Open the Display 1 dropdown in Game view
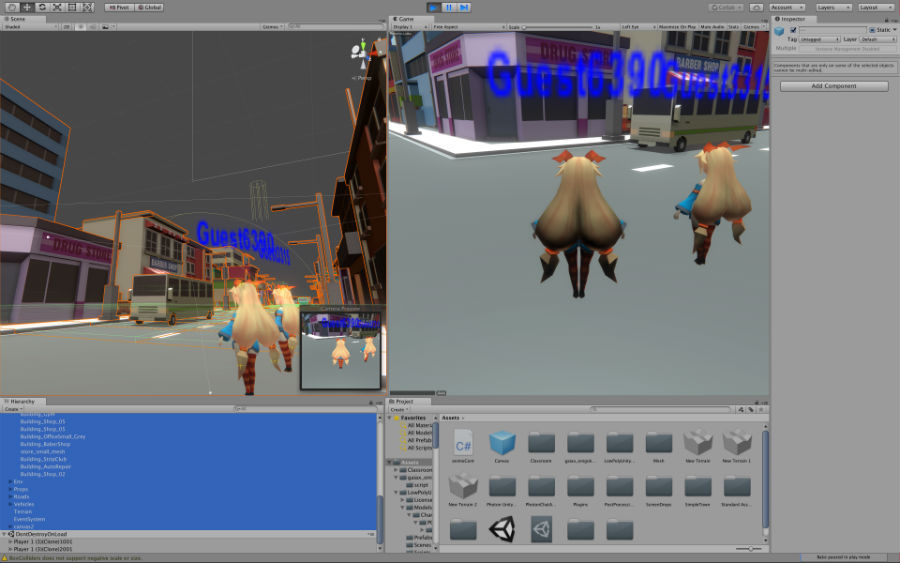The height and width of the screenshot is (563, 900). point(410,27)
